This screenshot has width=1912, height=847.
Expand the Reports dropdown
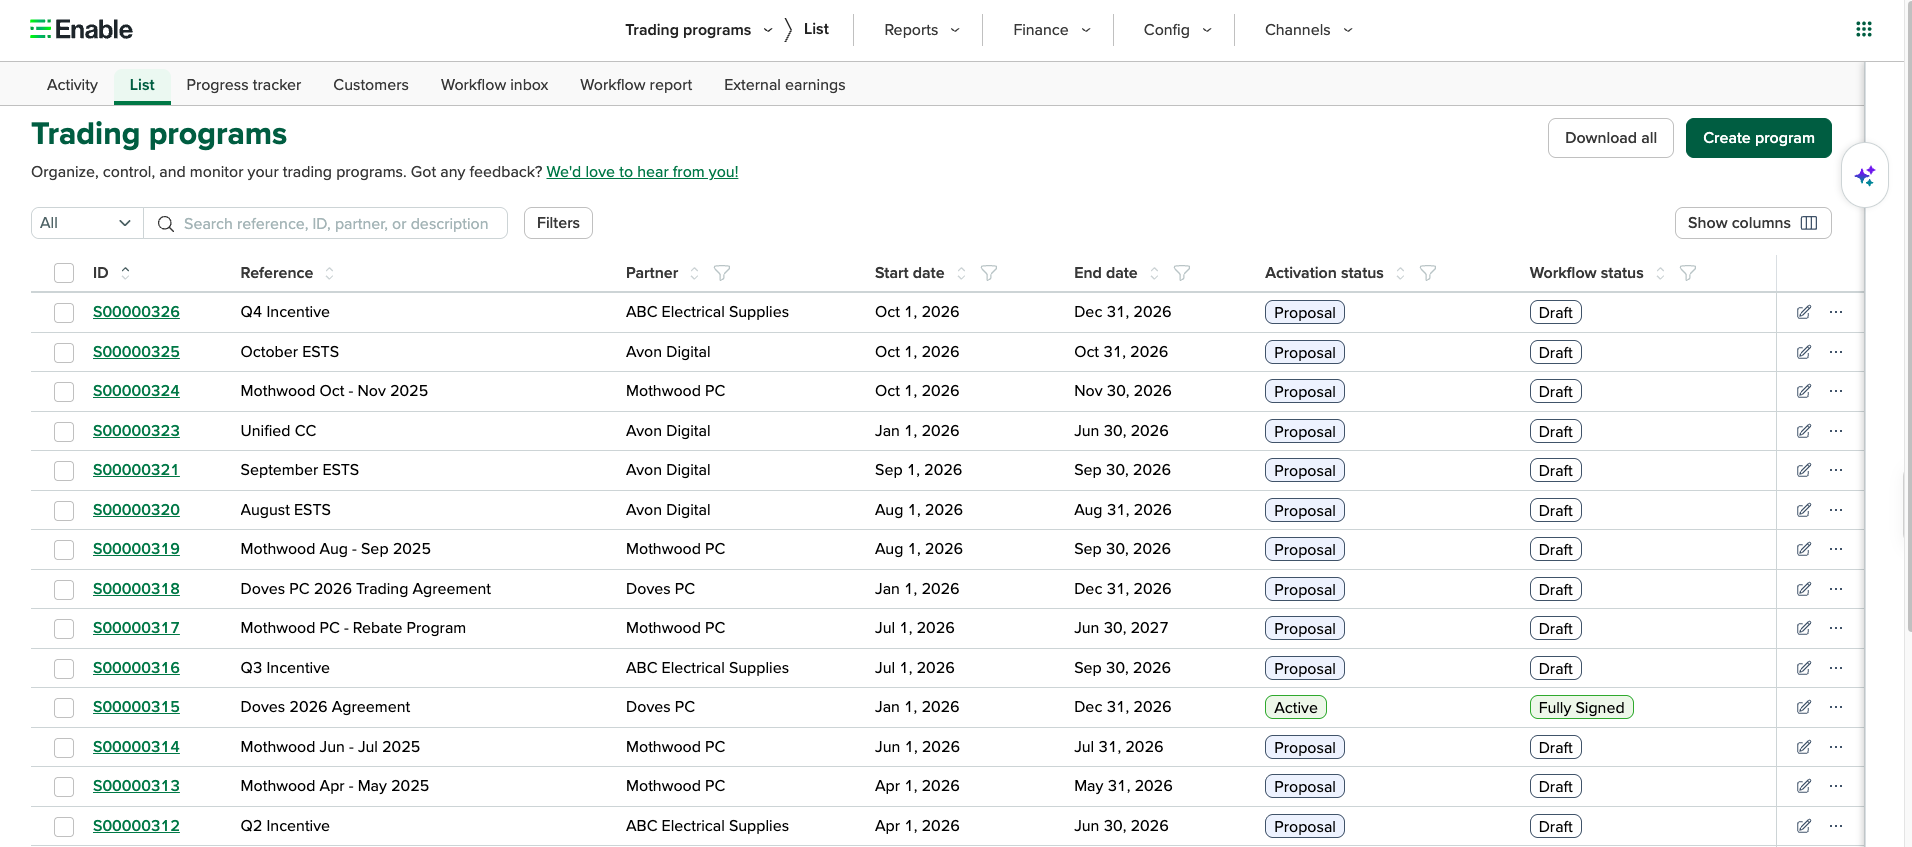tap(922, 30)
